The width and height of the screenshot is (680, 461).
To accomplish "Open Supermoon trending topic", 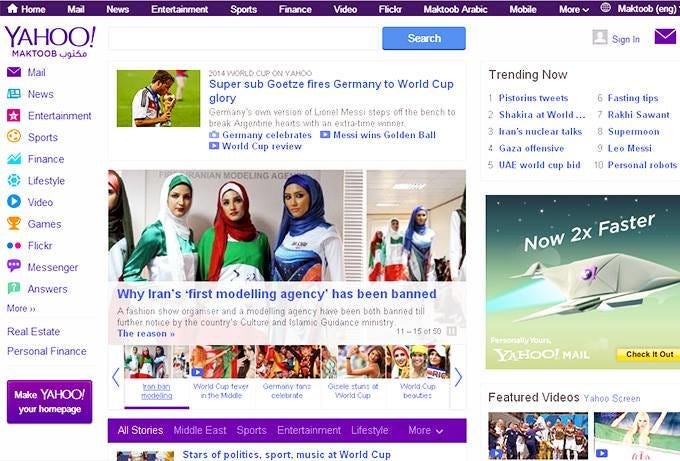I will (633, 131).
